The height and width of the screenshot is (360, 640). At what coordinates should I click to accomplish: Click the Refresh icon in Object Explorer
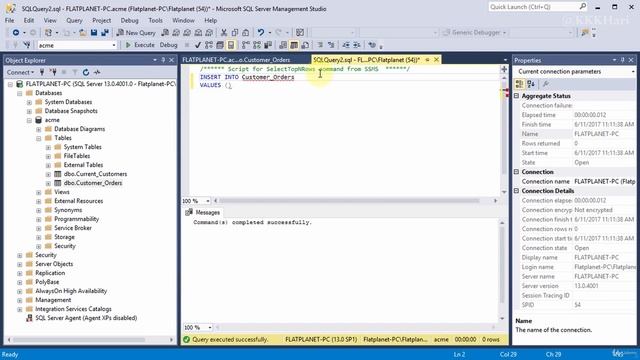[86, 72]
